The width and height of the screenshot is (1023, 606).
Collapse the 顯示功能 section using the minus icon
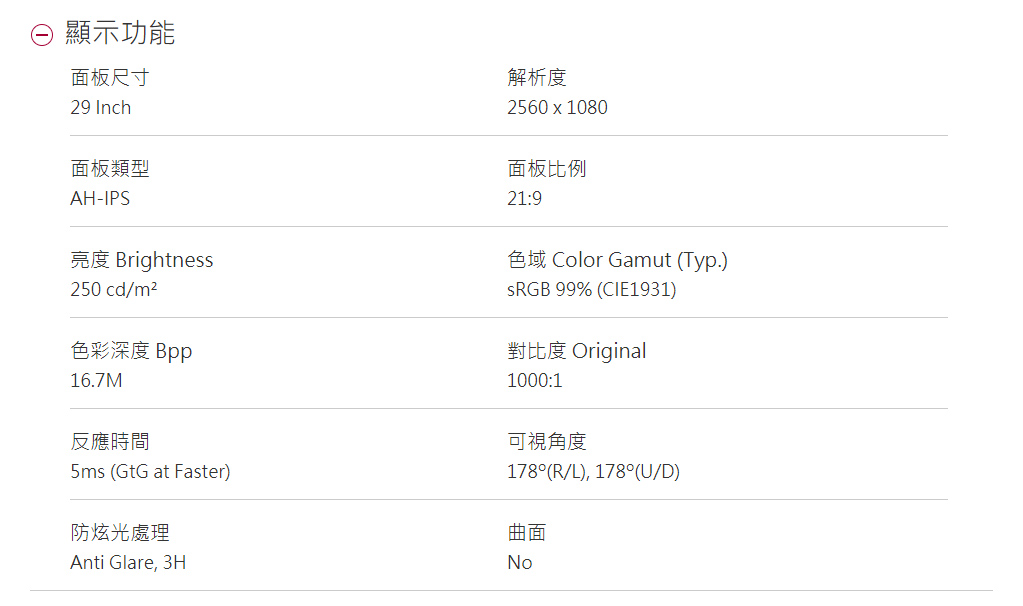click(x=41, y=35)
